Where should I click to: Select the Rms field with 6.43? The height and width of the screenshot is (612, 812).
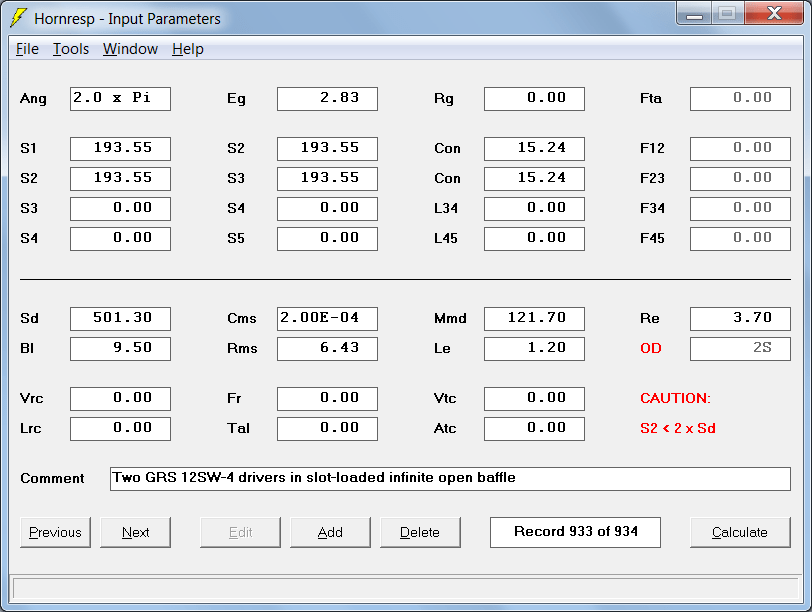point(327,349)
